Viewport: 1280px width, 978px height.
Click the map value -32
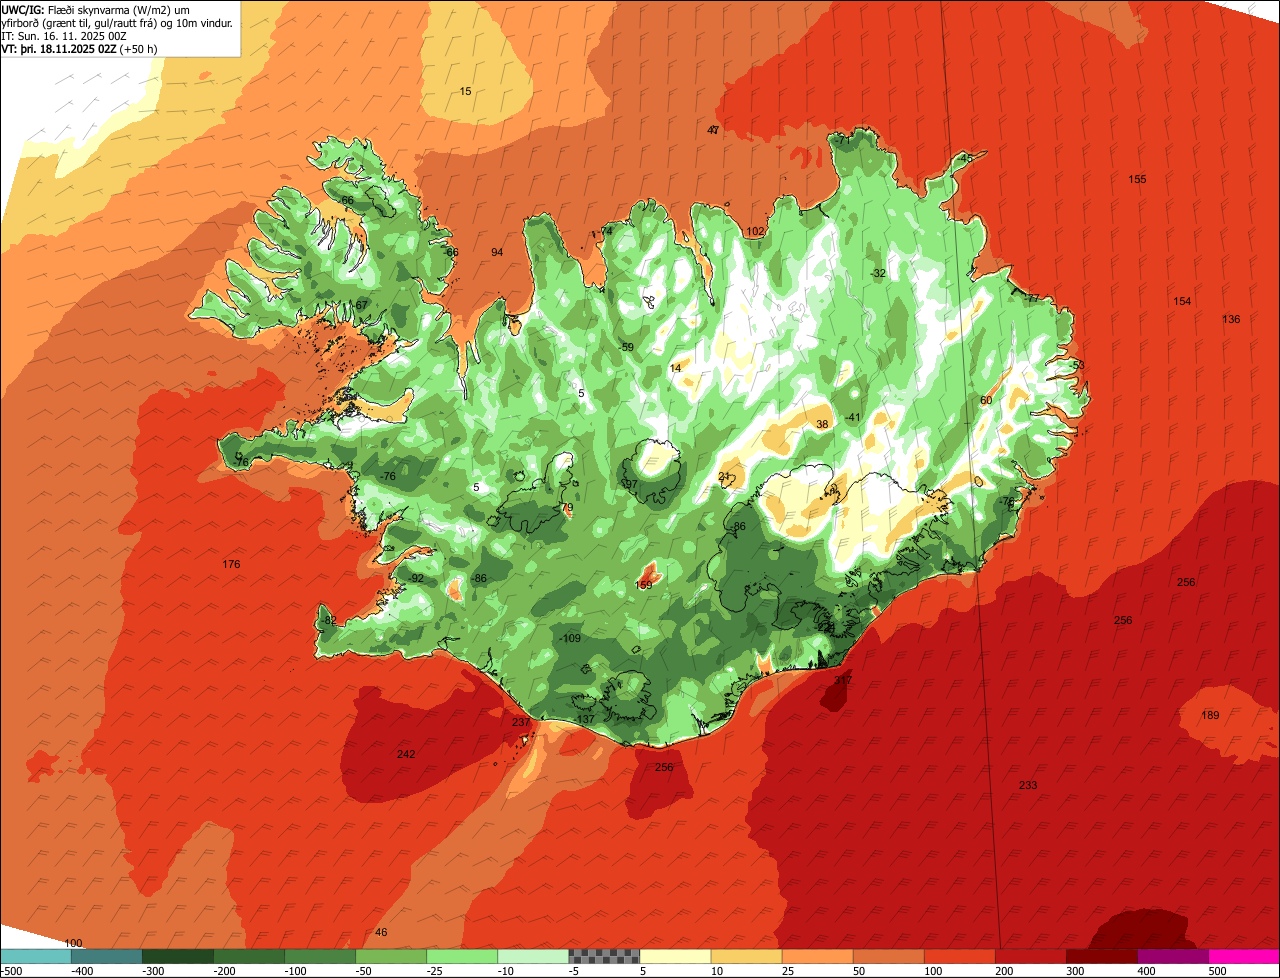tap(878, 273)
